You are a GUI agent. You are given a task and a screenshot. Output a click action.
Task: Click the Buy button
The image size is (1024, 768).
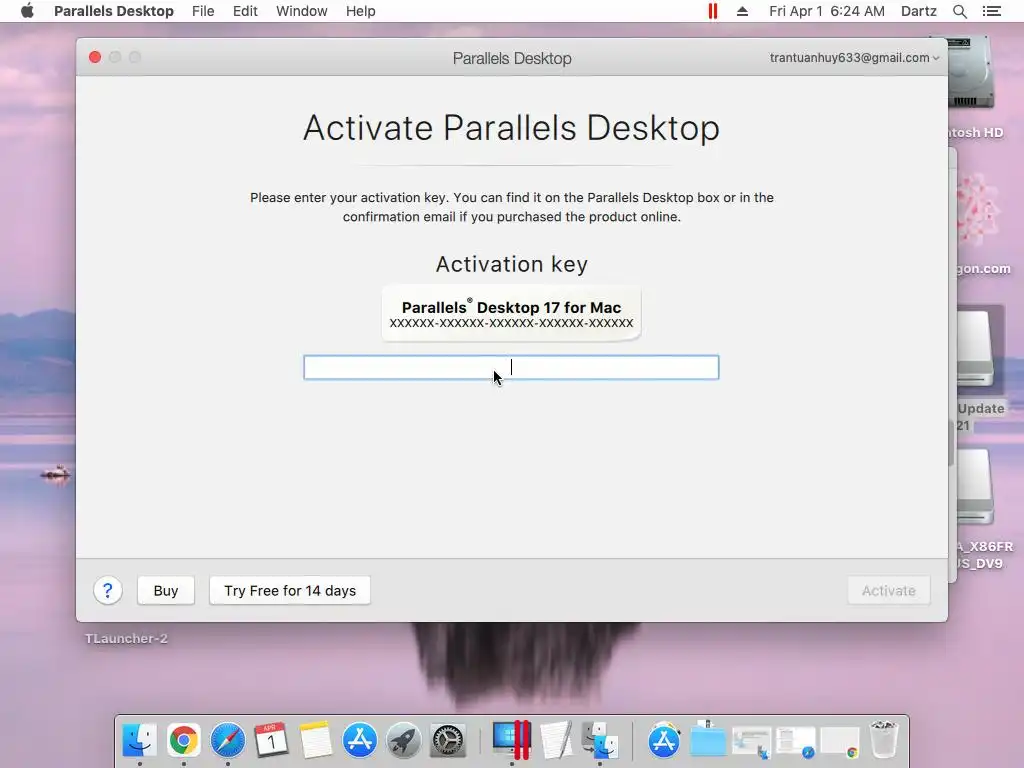pyautogui.click(x=166, y=590)
